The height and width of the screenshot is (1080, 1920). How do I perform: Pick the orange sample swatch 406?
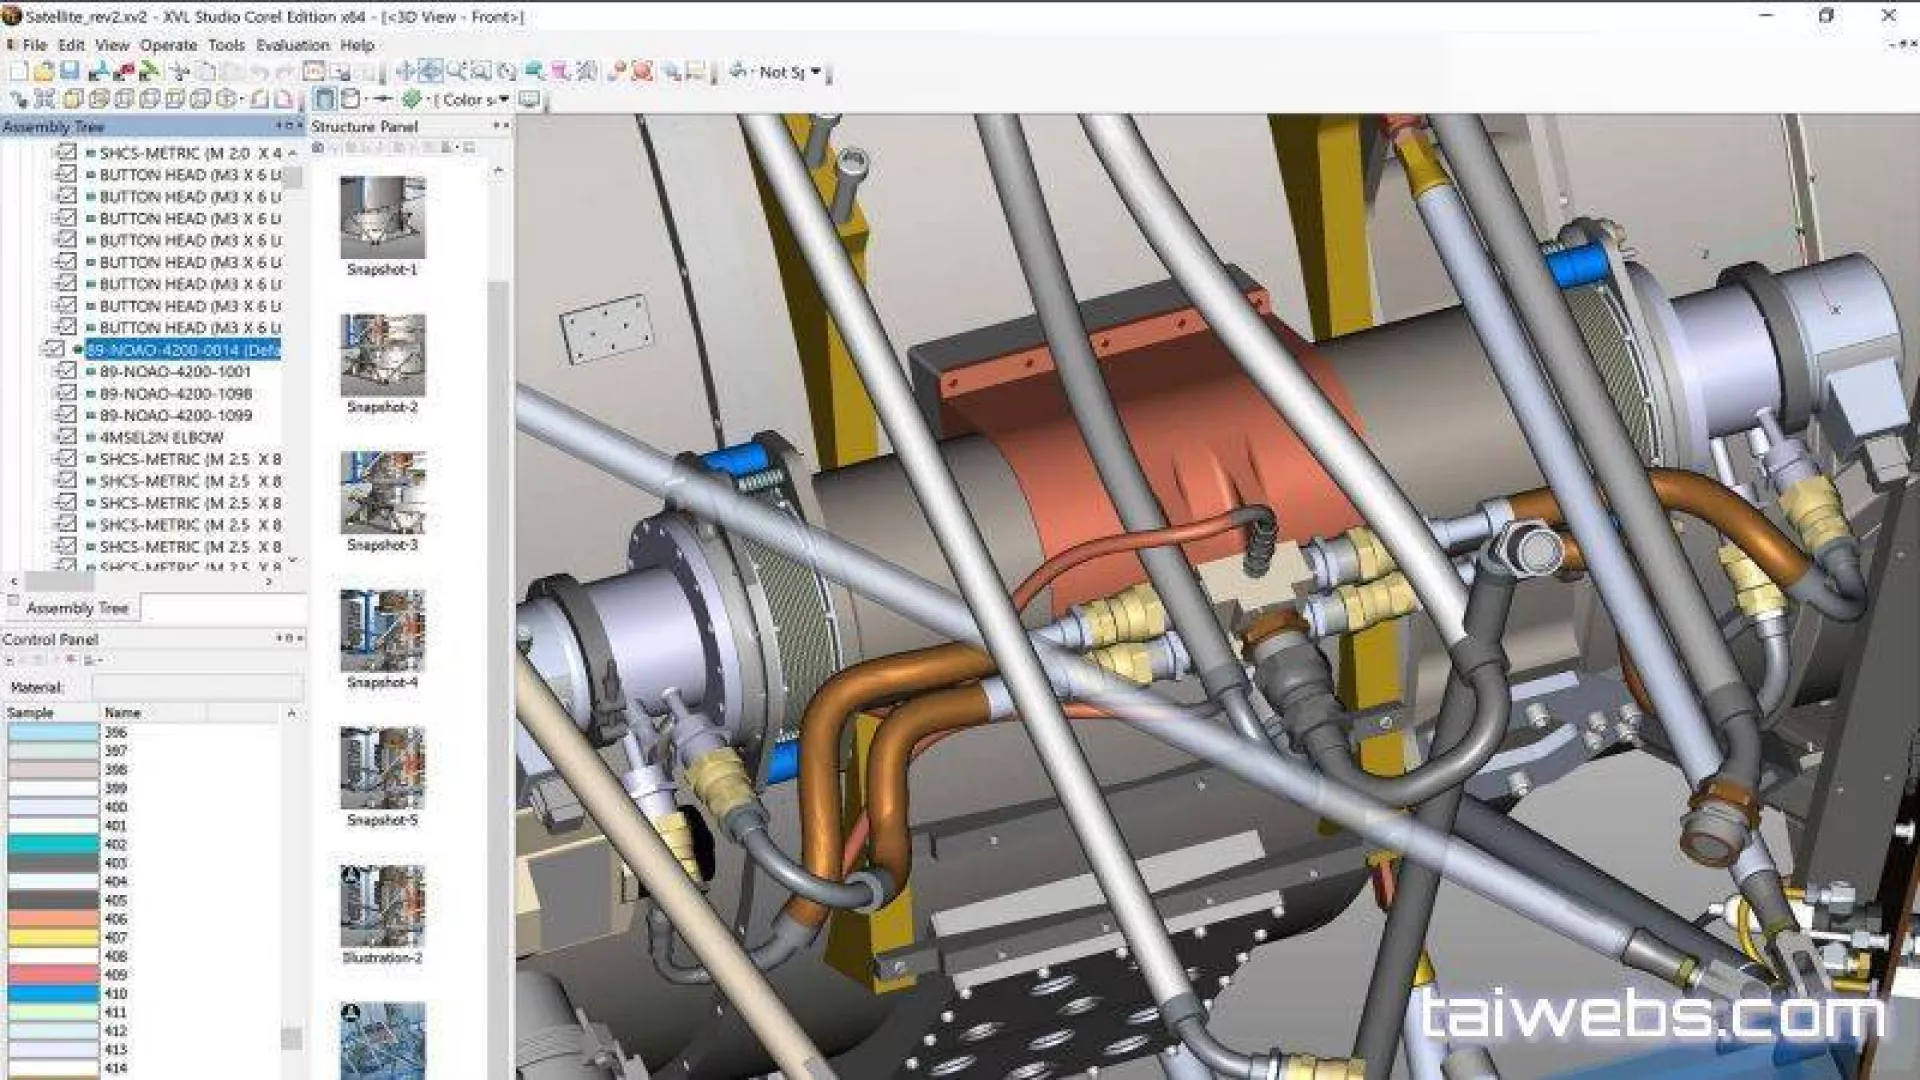(x=53, y=919)
